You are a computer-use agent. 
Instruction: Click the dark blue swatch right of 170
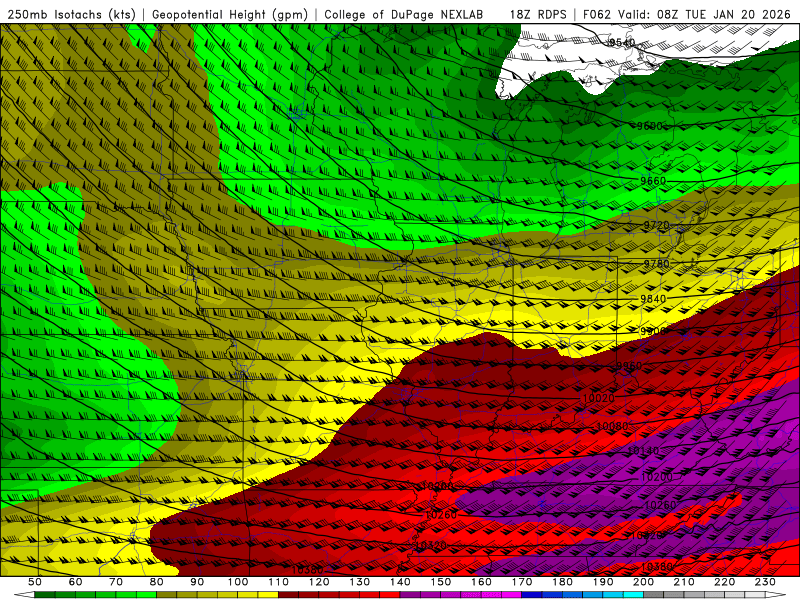point(532,595)
